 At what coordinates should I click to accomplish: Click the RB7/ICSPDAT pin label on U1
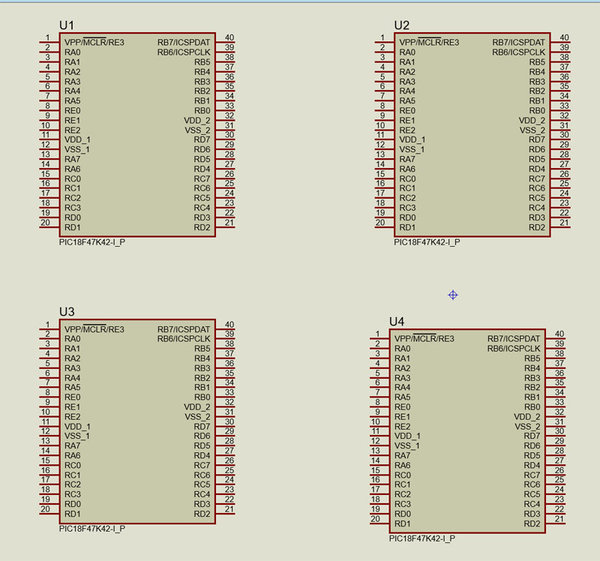point(184,42)
